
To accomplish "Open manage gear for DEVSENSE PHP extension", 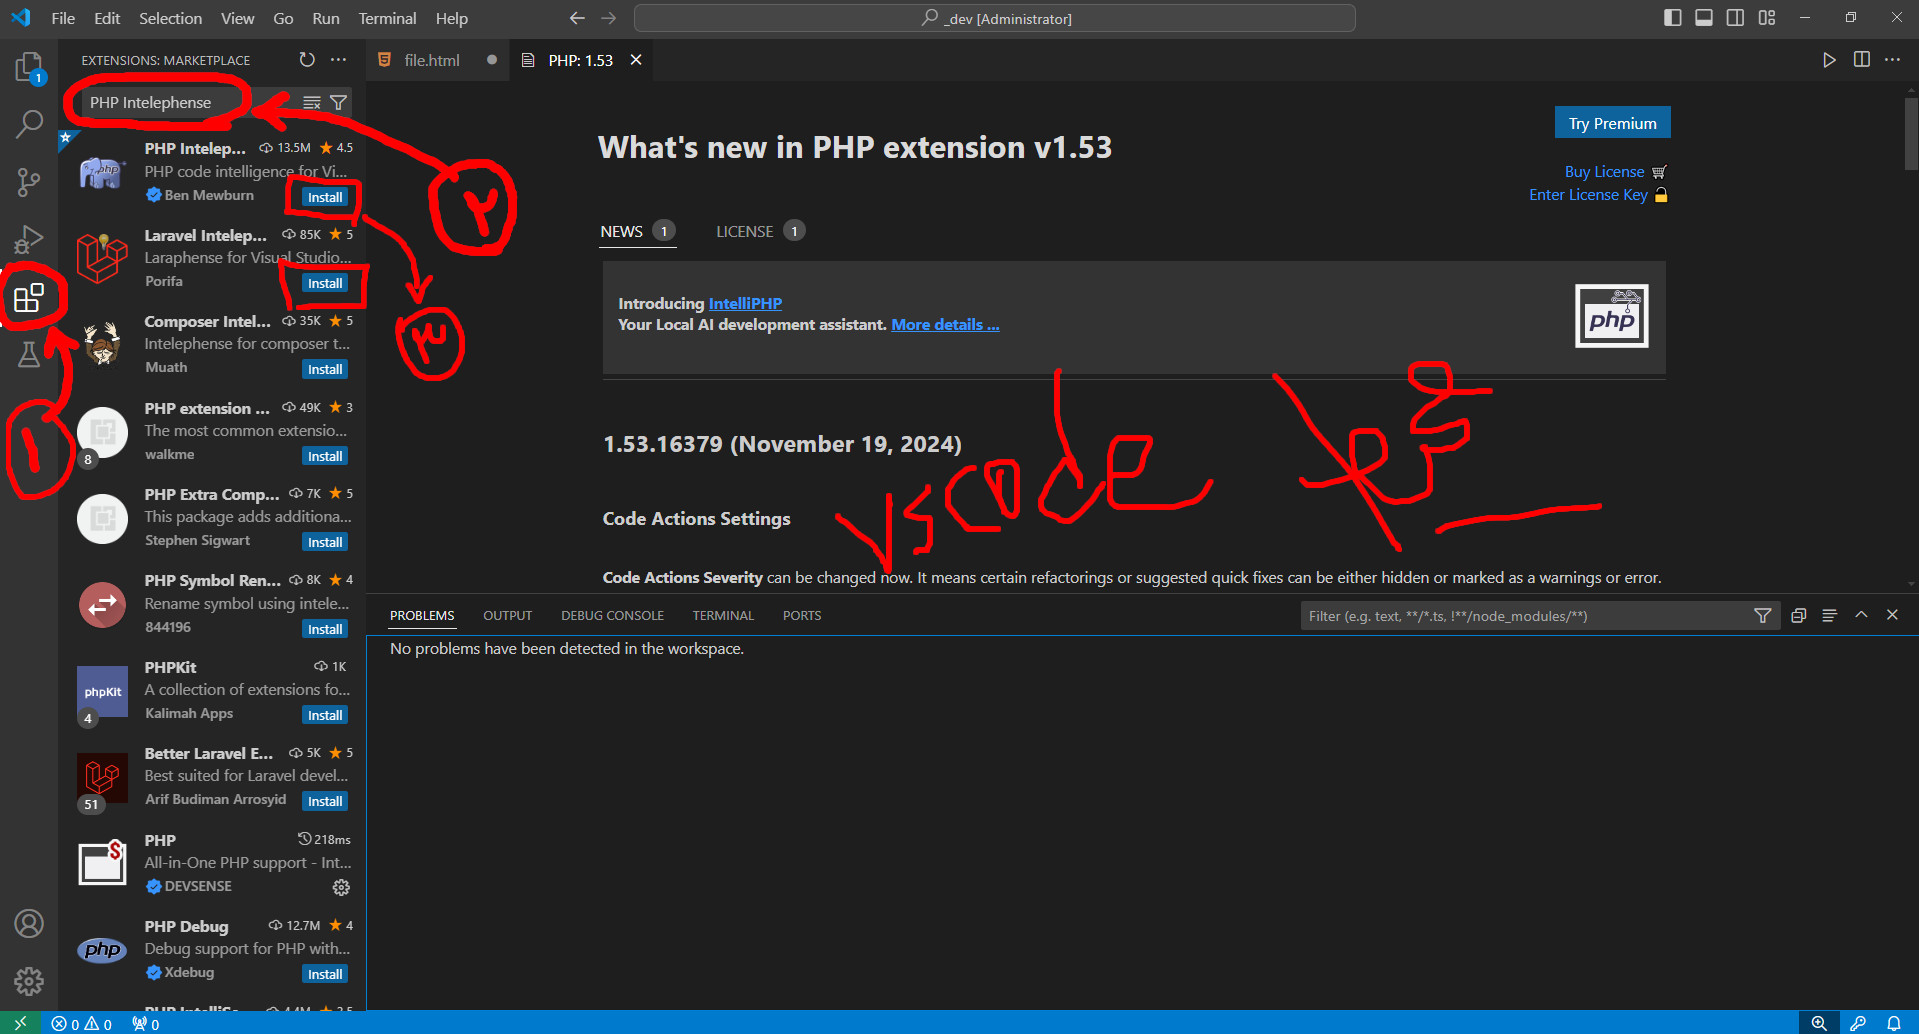I will pyautogui.click(x=341, y=887).
